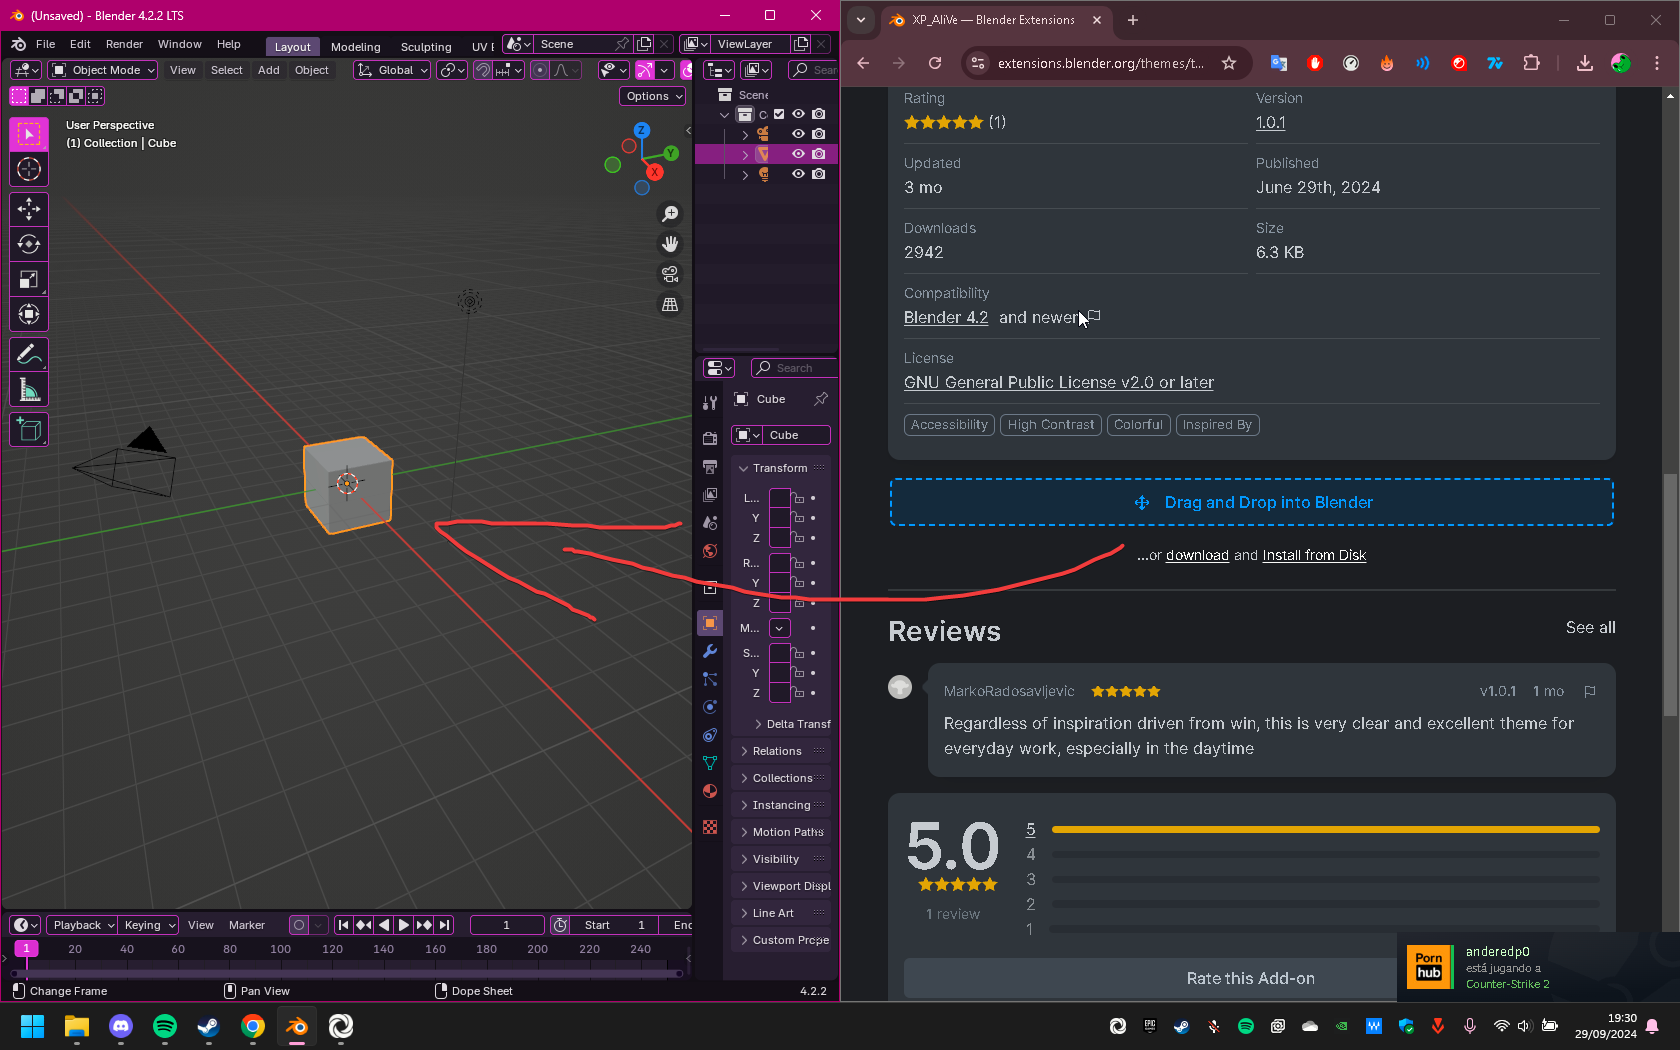Toggle visibility eye of the selected Cube row

tap(798, 154)
